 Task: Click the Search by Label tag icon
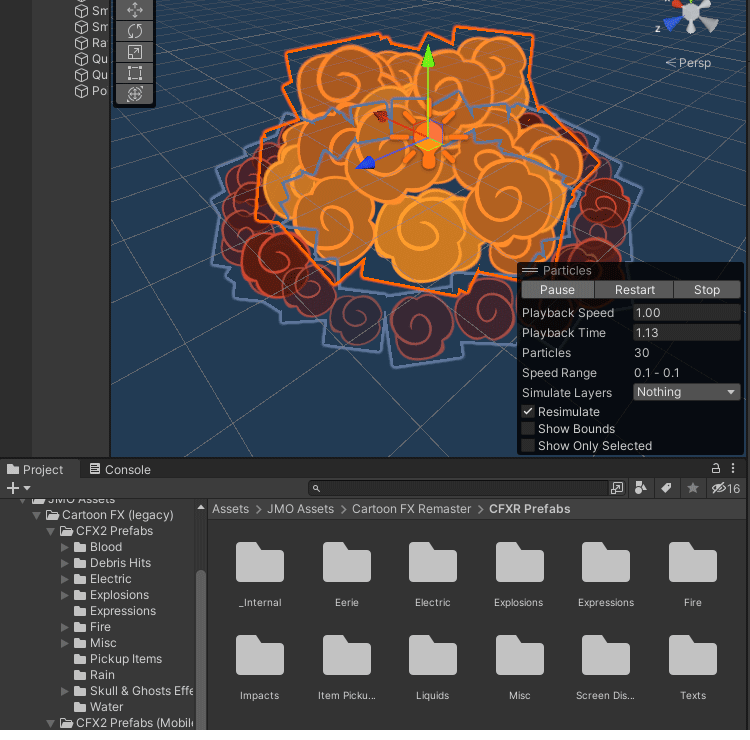[665, 488]
